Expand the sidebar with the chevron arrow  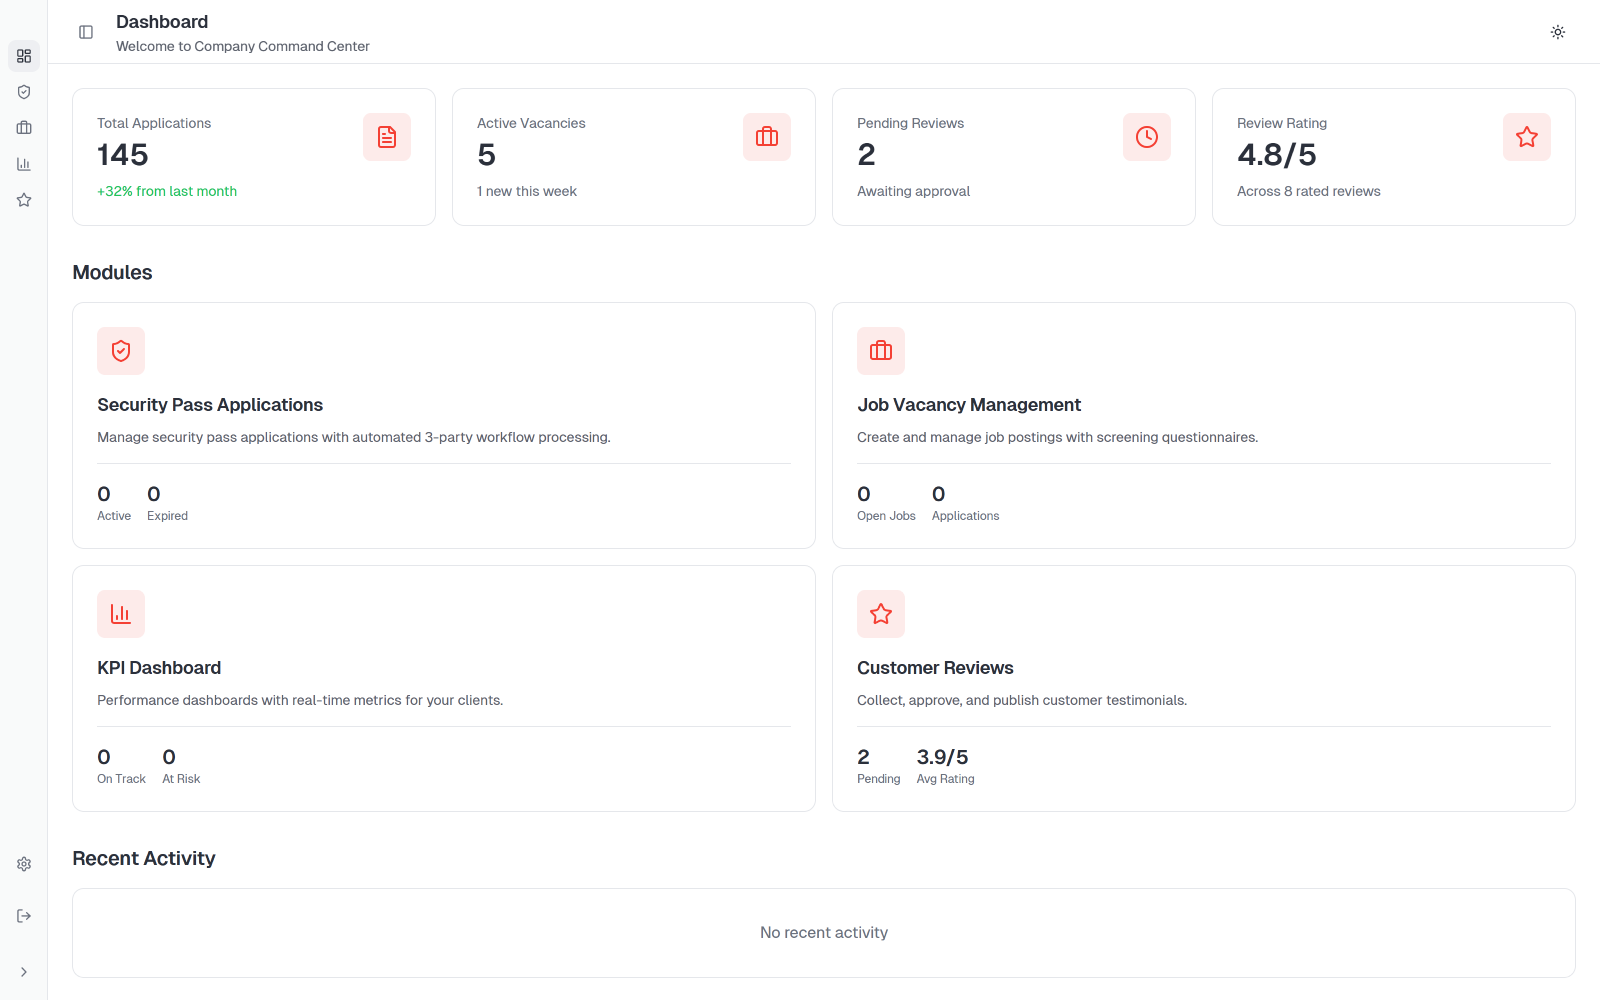coord(23,971)
